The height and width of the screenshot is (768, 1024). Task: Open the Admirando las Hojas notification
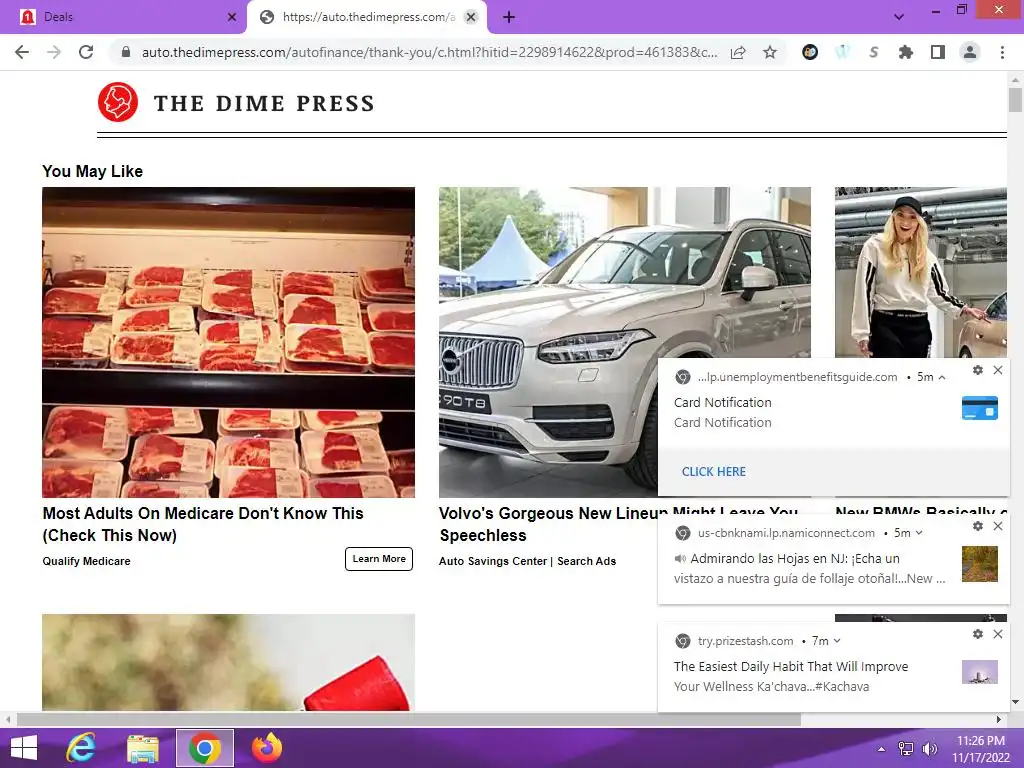point(810,568)
